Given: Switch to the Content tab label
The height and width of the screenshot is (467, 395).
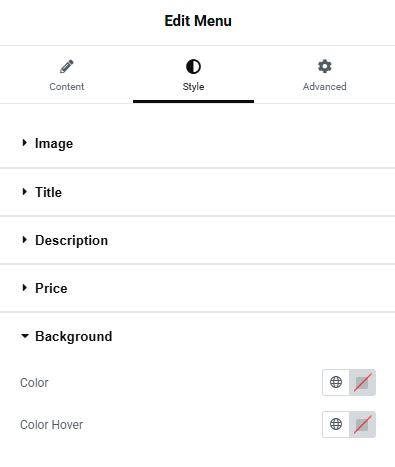Looking at the screenshot, I should (x=67, y=87).
